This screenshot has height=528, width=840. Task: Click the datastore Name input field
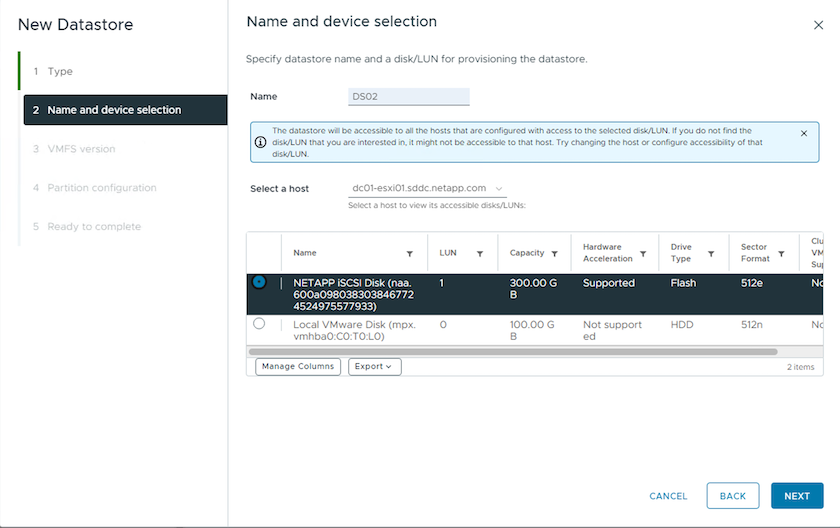tap(408, 97)
